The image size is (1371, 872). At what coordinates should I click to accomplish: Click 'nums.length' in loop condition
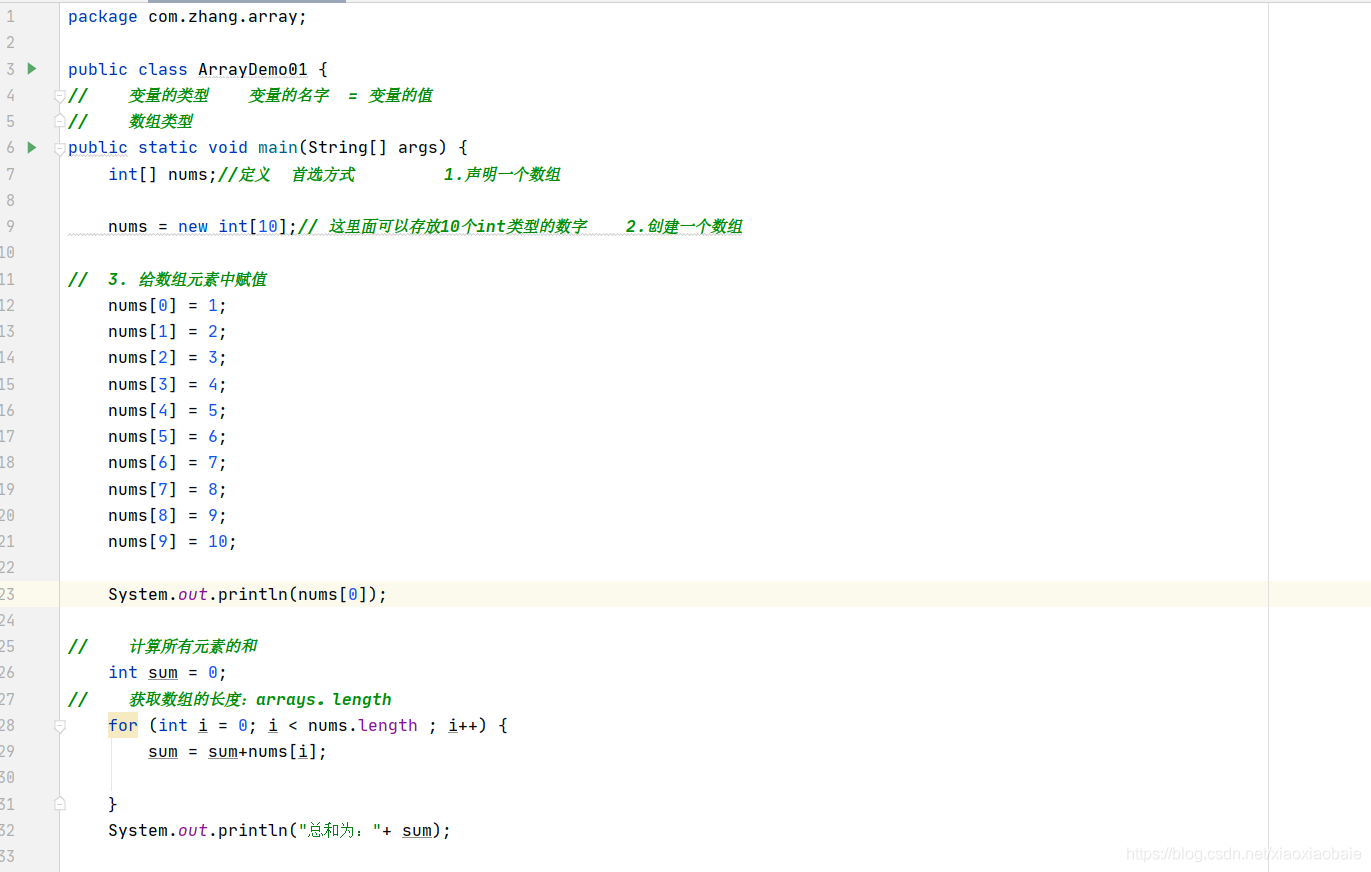(x=363, y=725)
